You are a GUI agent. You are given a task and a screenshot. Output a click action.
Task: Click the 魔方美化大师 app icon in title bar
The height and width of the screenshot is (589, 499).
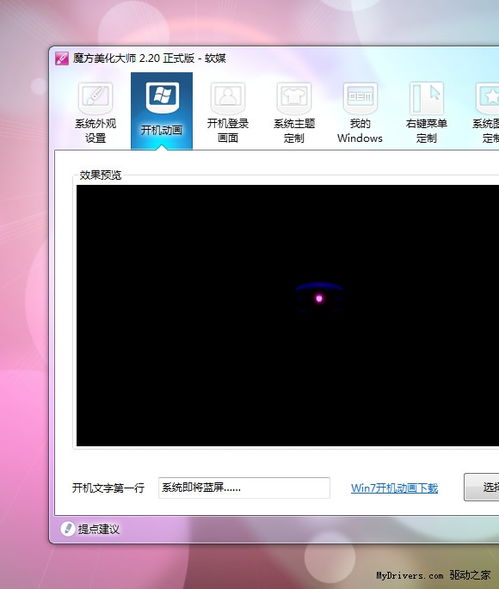(62, 59)
